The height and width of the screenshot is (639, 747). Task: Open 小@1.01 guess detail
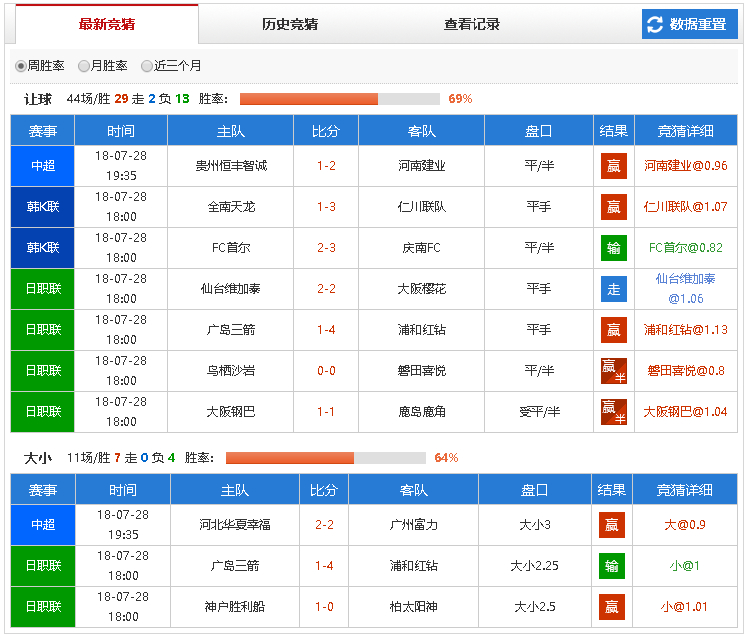pyautogui.click(x=685, y=607)
